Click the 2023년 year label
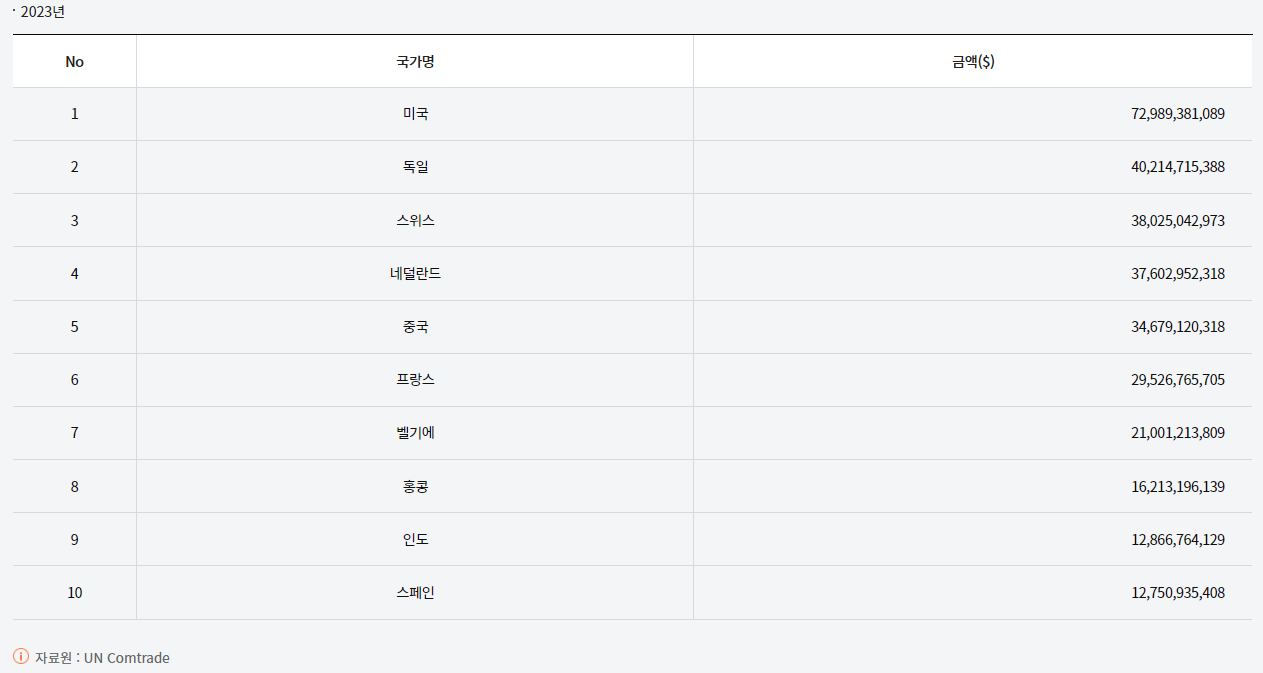The image size is (1263, 673). pyautogui.click(x=42, y=12)
